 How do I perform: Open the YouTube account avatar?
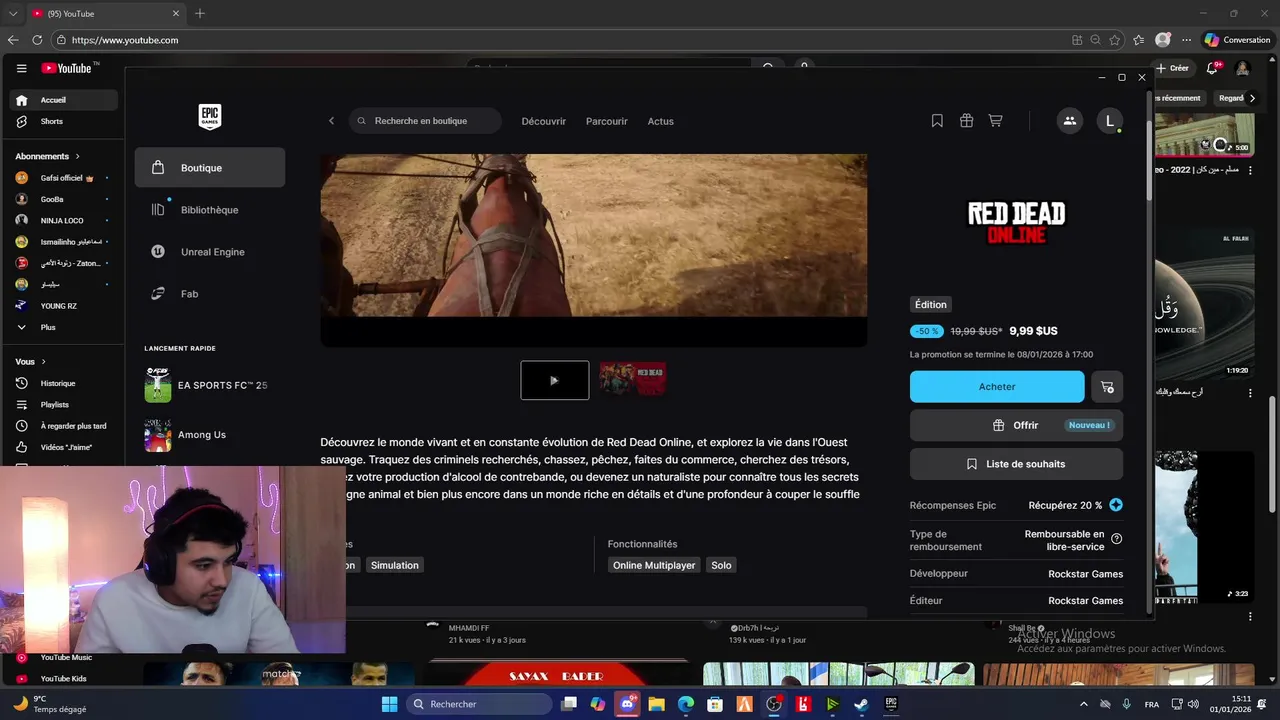click(x=1242, y=68)
